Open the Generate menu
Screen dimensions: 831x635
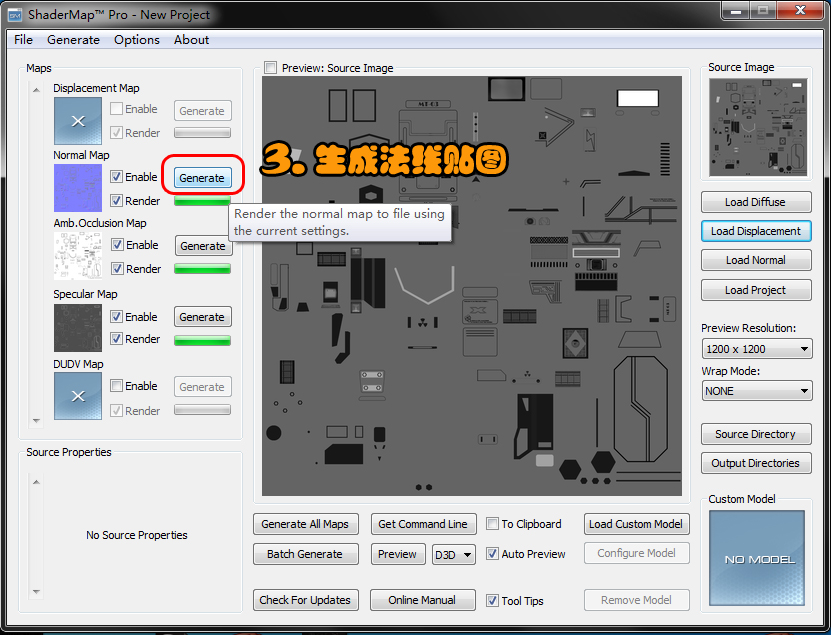[73, 39]
